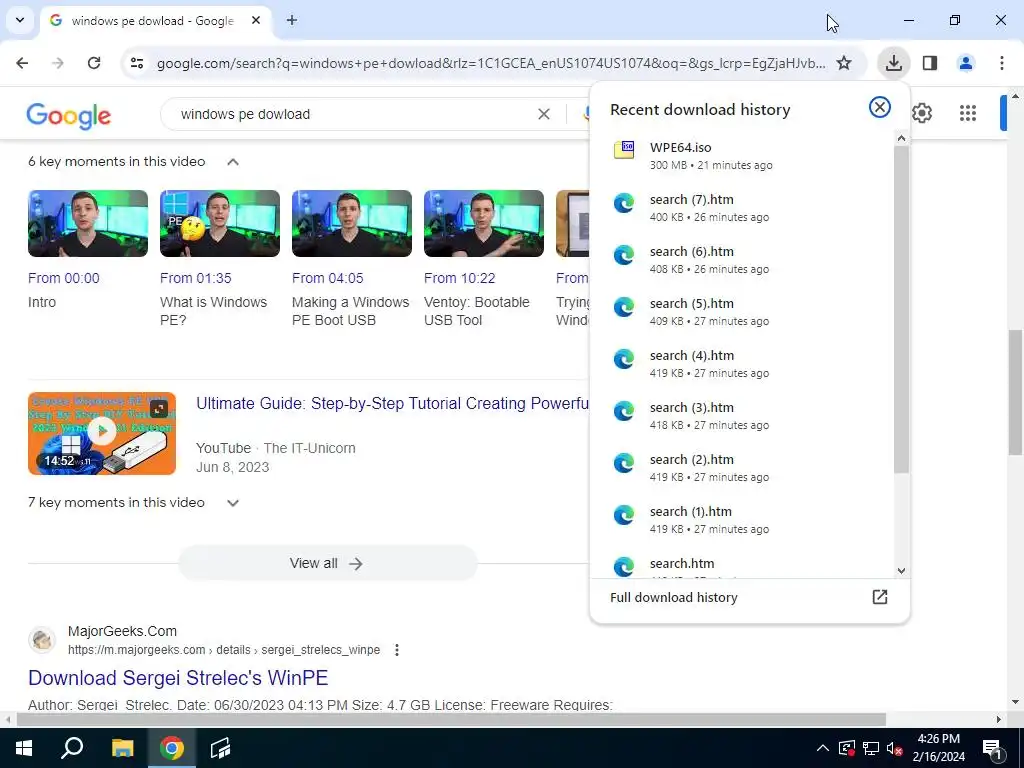This screenshot has width=1024, height=768.
Task: Open a new tab with plus button
Action: 292,21
